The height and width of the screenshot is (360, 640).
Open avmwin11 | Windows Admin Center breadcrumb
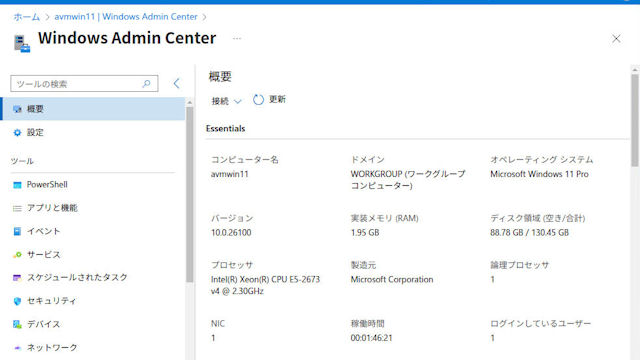click(126, 17)
